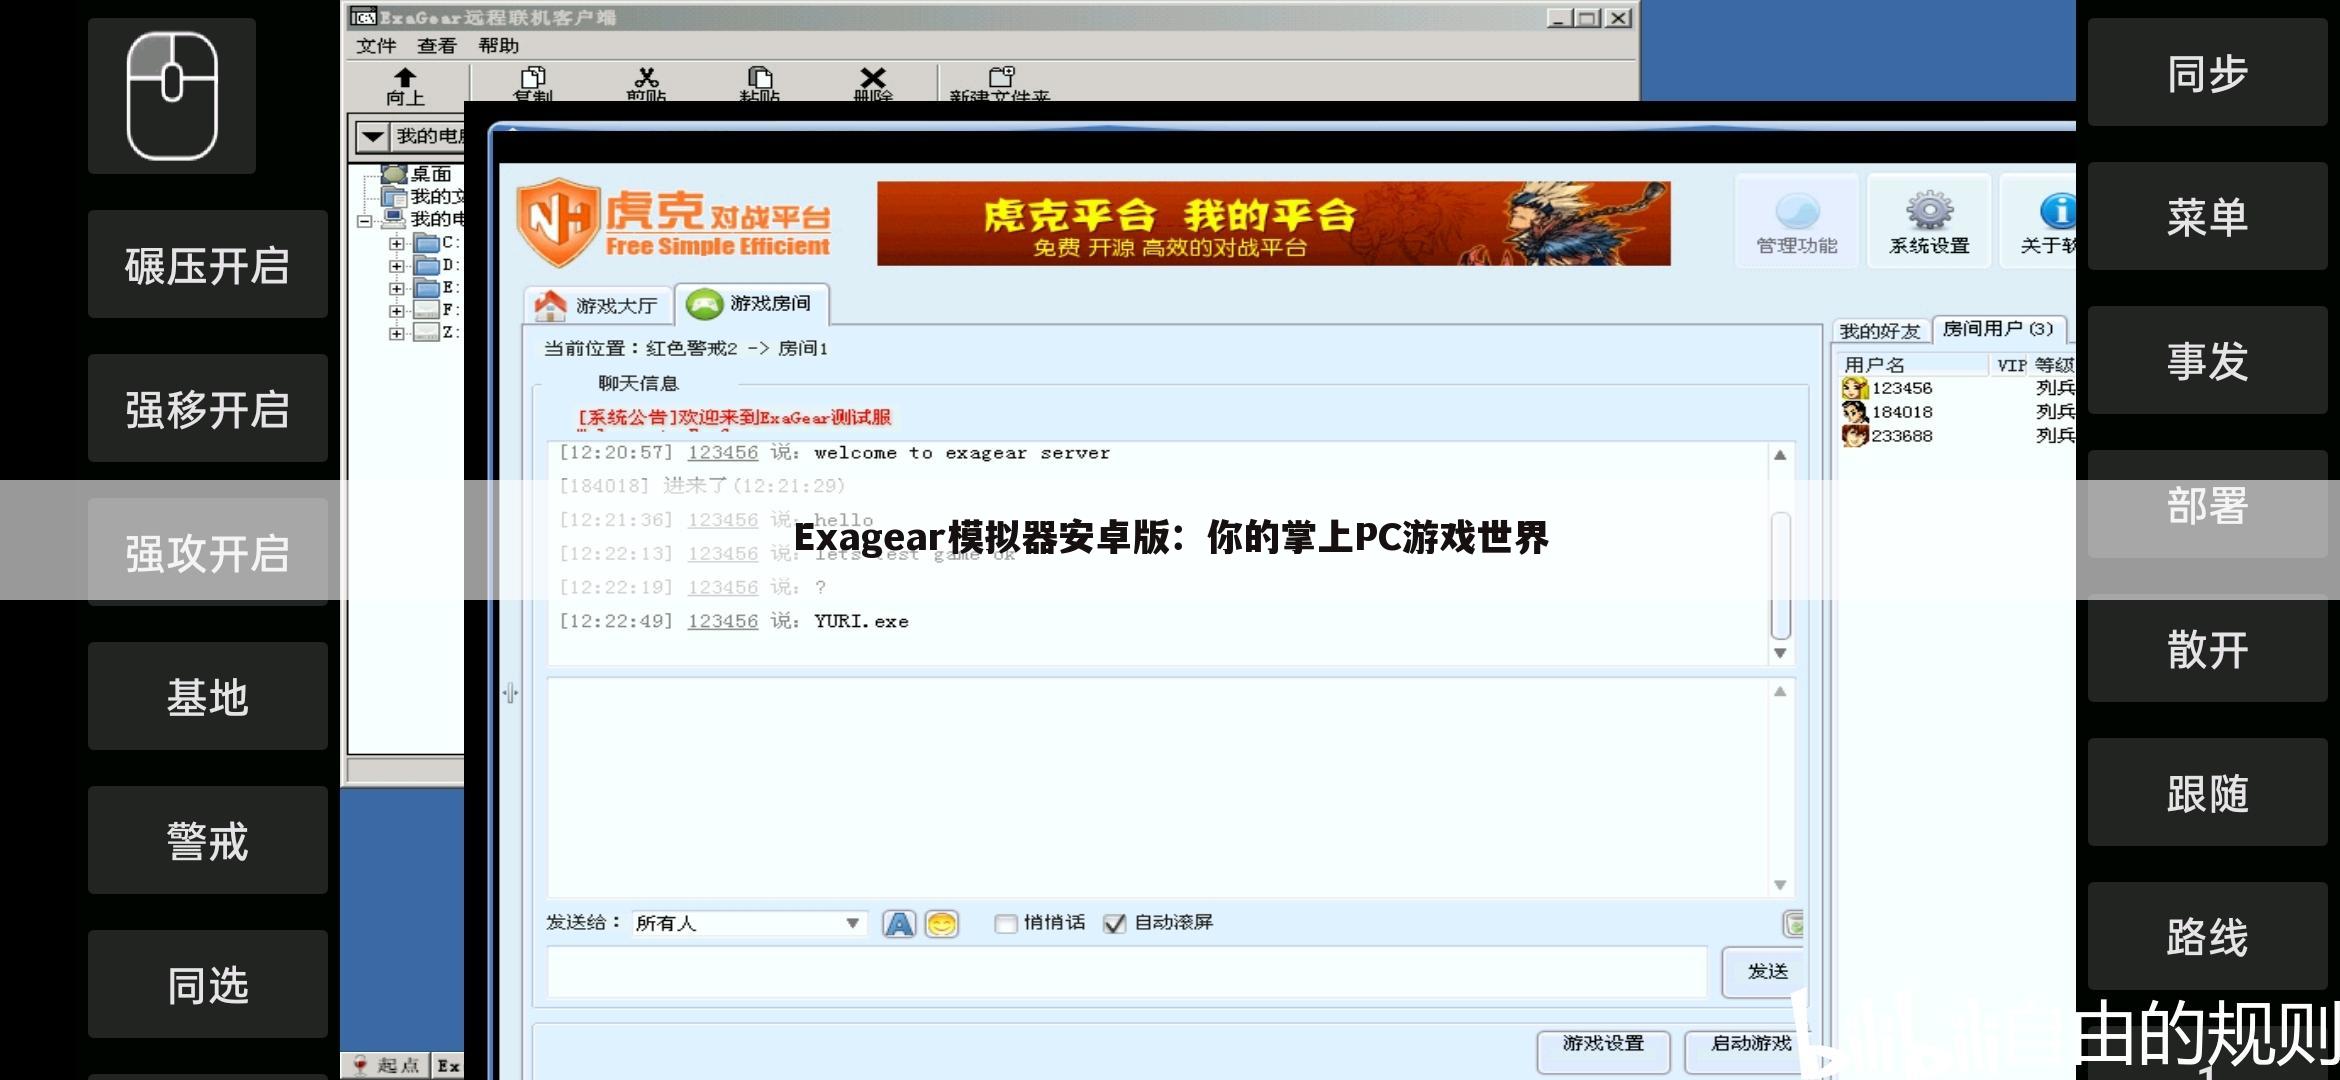The image size is (2340, 1080).
Task: Click chat log scroll-down arrow
Action: click(1780, 653)
